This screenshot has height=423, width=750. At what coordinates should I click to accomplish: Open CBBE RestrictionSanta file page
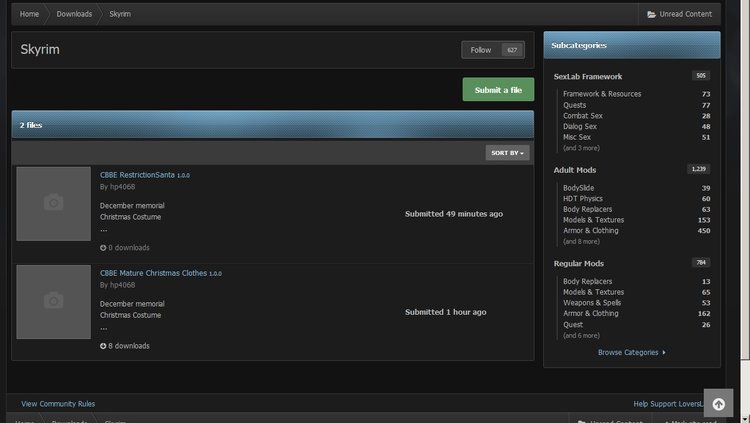click(137, 175)
